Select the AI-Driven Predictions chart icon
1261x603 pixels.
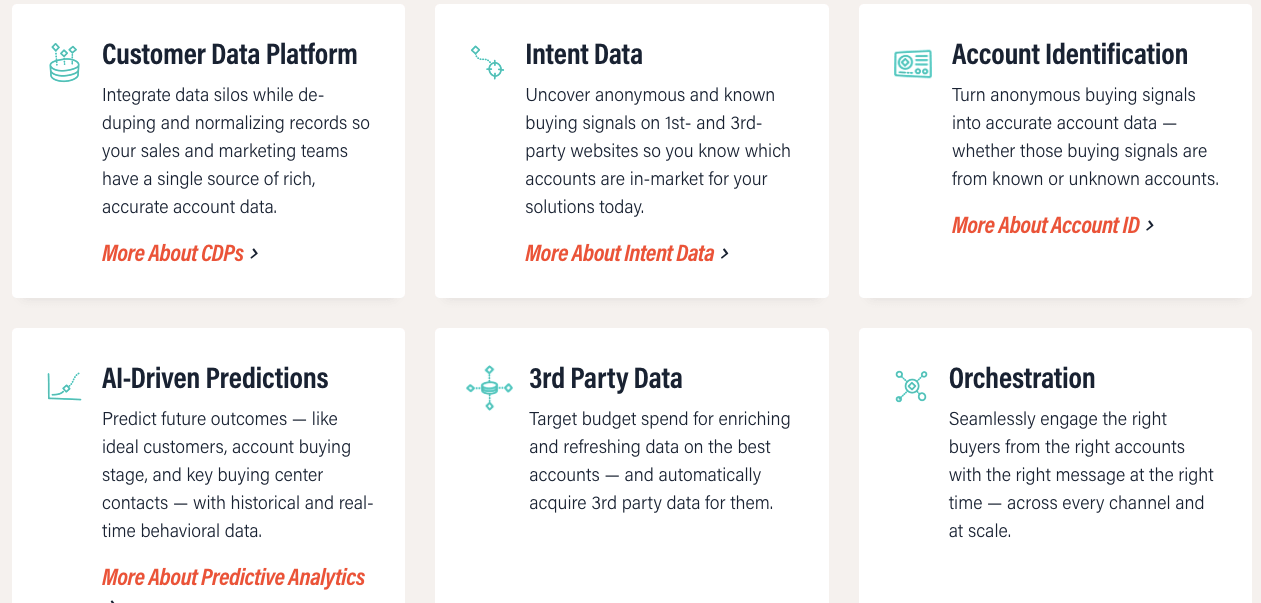click(63, 385)
